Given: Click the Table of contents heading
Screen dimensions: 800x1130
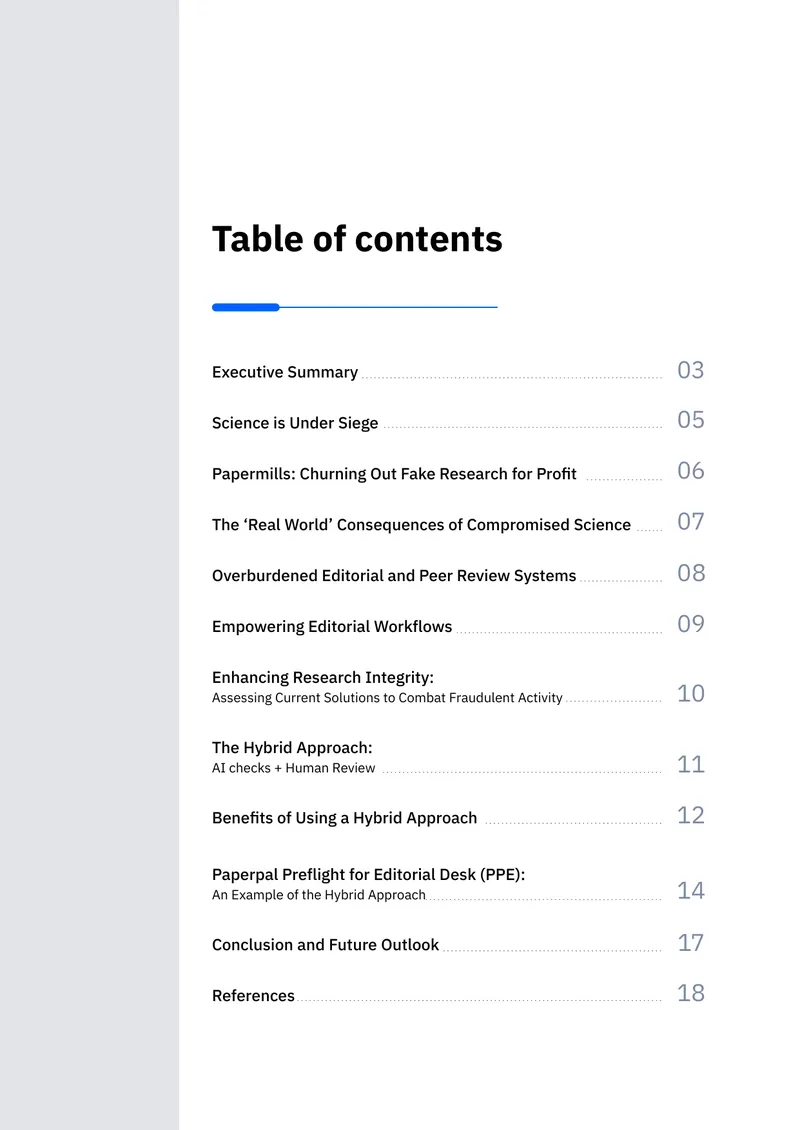Looking at the screenshot, I should [357, 239].
